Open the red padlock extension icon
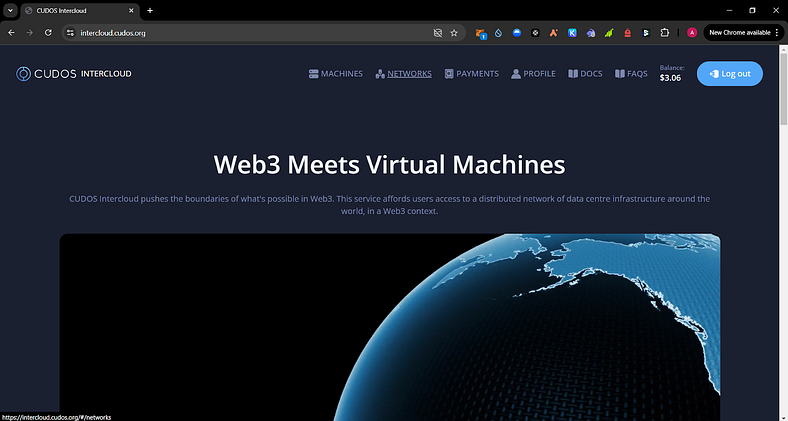This screenshot has height=421, width=788. point(627,33)
